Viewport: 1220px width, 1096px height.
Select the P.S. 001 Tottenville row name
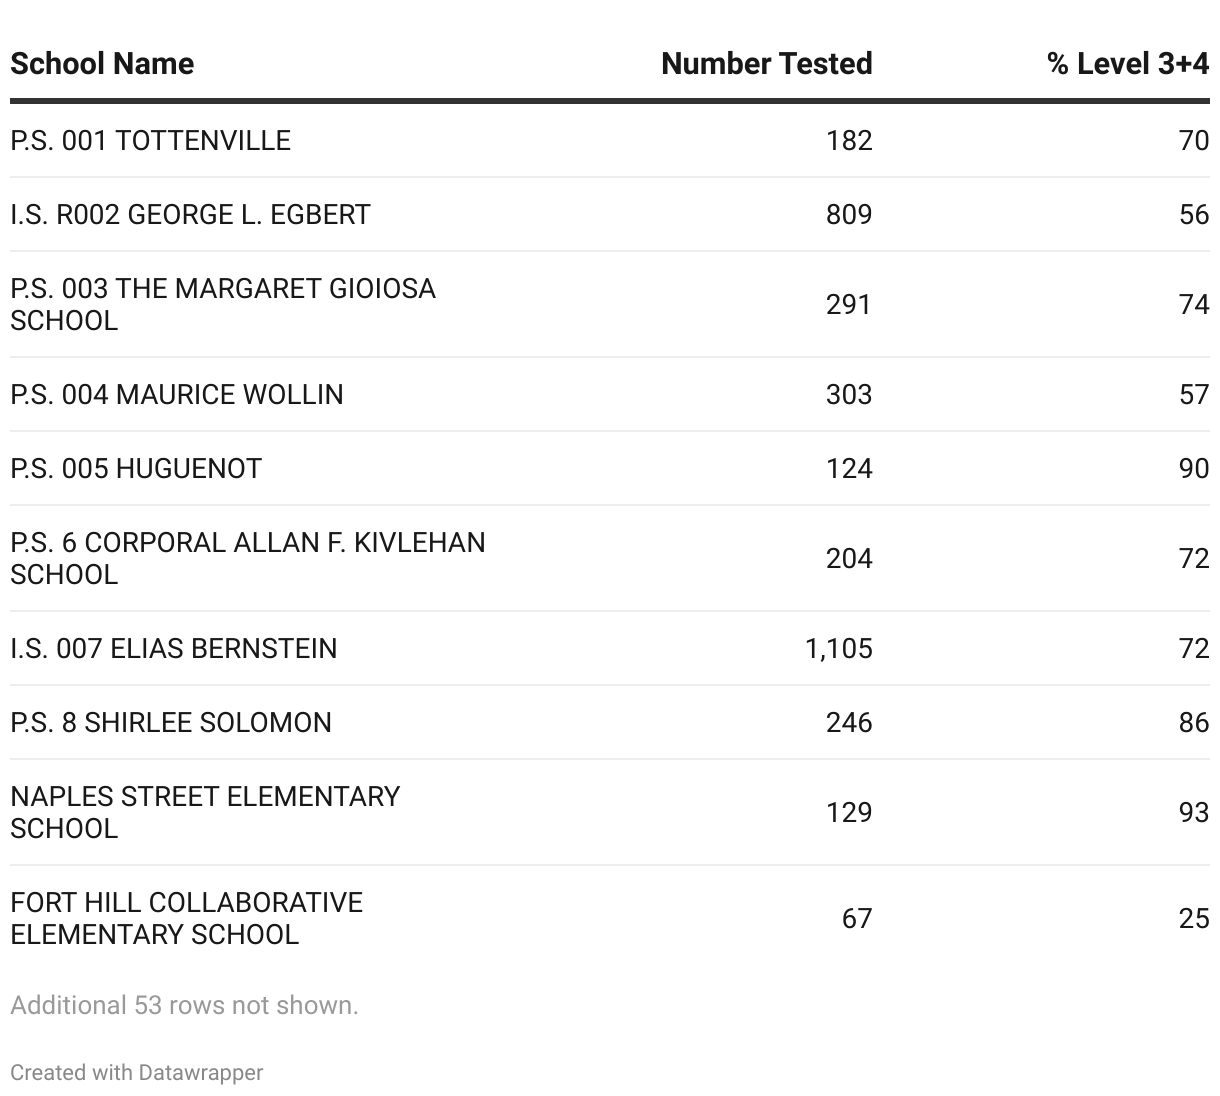tap(151, 141)
